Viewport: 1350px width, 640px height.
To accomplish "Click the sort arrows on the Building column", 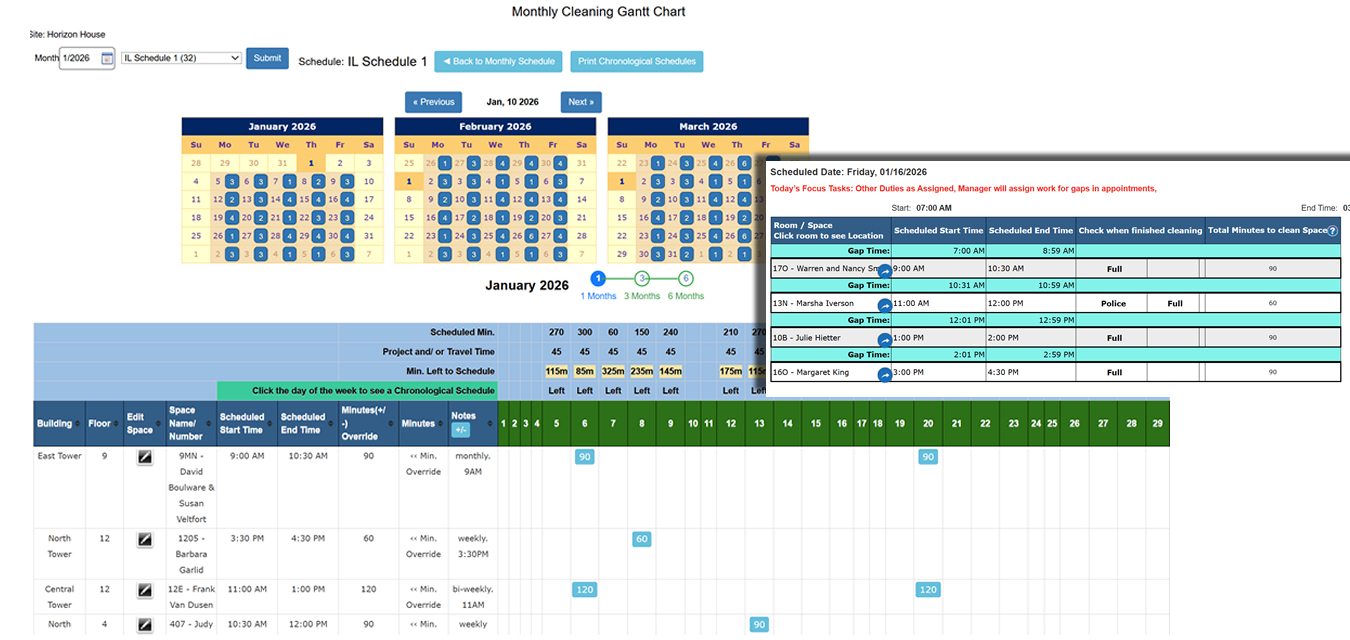I will (76, 423).
